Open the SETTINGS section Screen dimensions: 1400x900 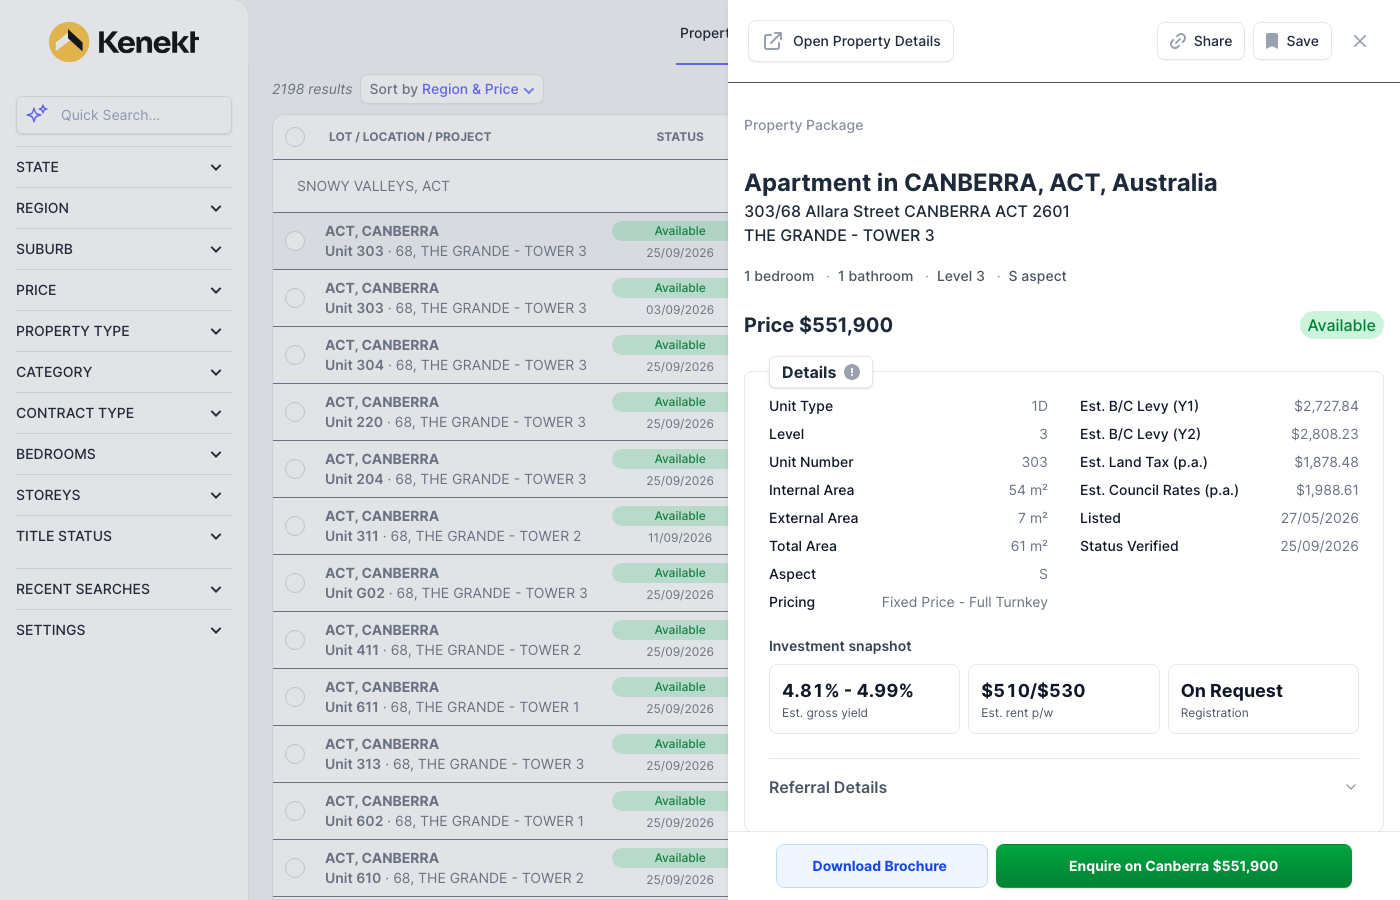(x=124, y=630)
